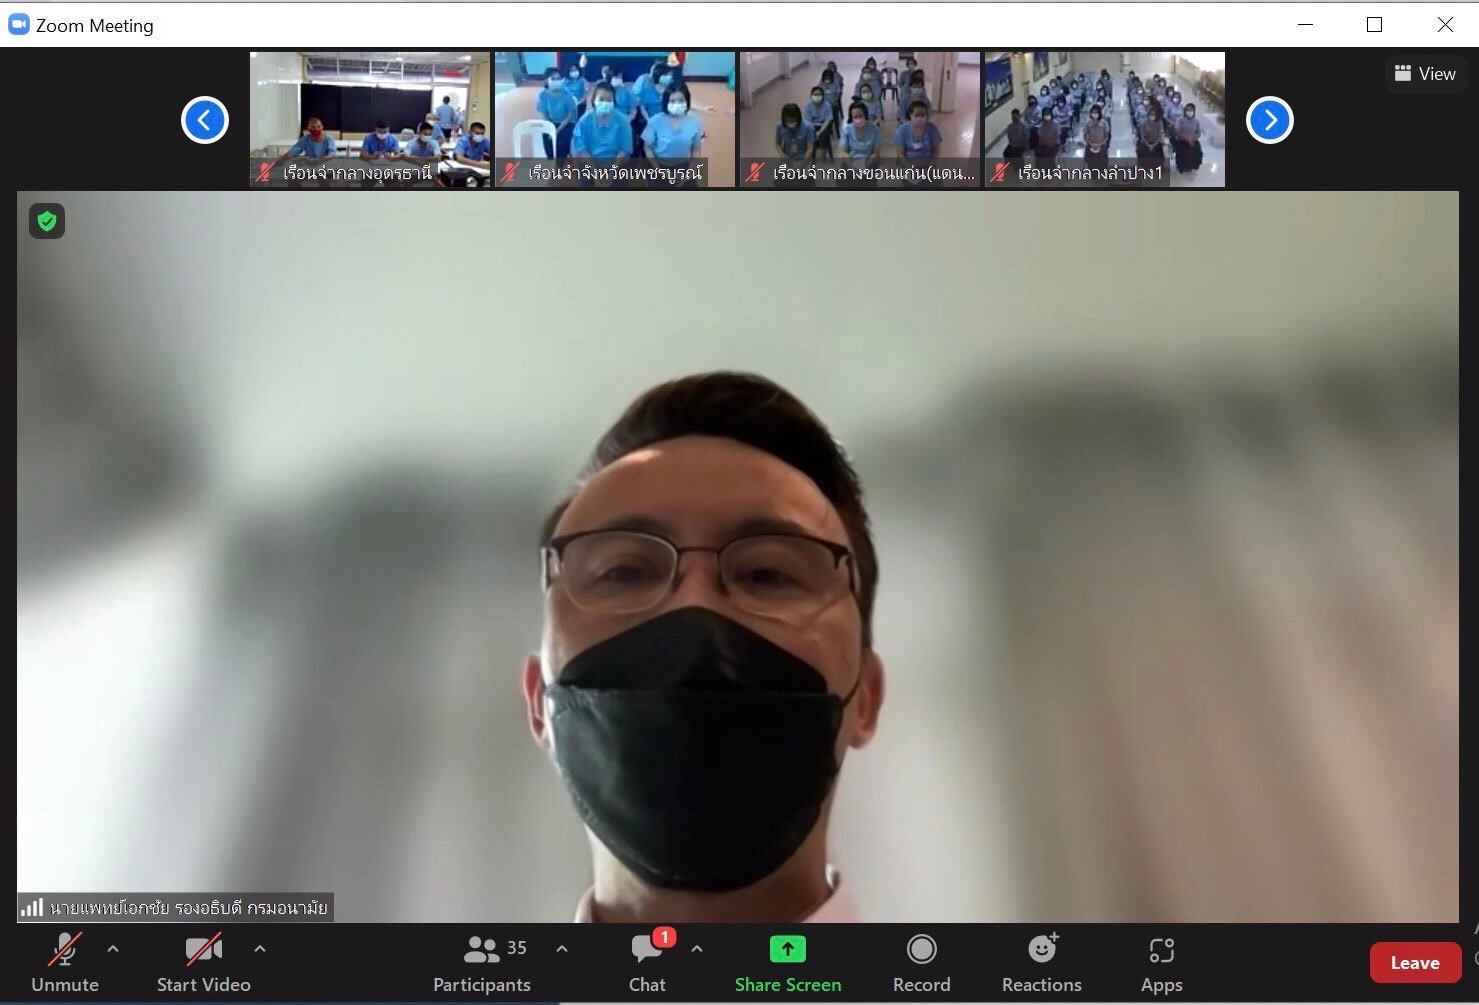1479x1005 pixels.
Task: Expand video options arrow beside Start Video
Action: pyautogui.click(x=260, y=948)
